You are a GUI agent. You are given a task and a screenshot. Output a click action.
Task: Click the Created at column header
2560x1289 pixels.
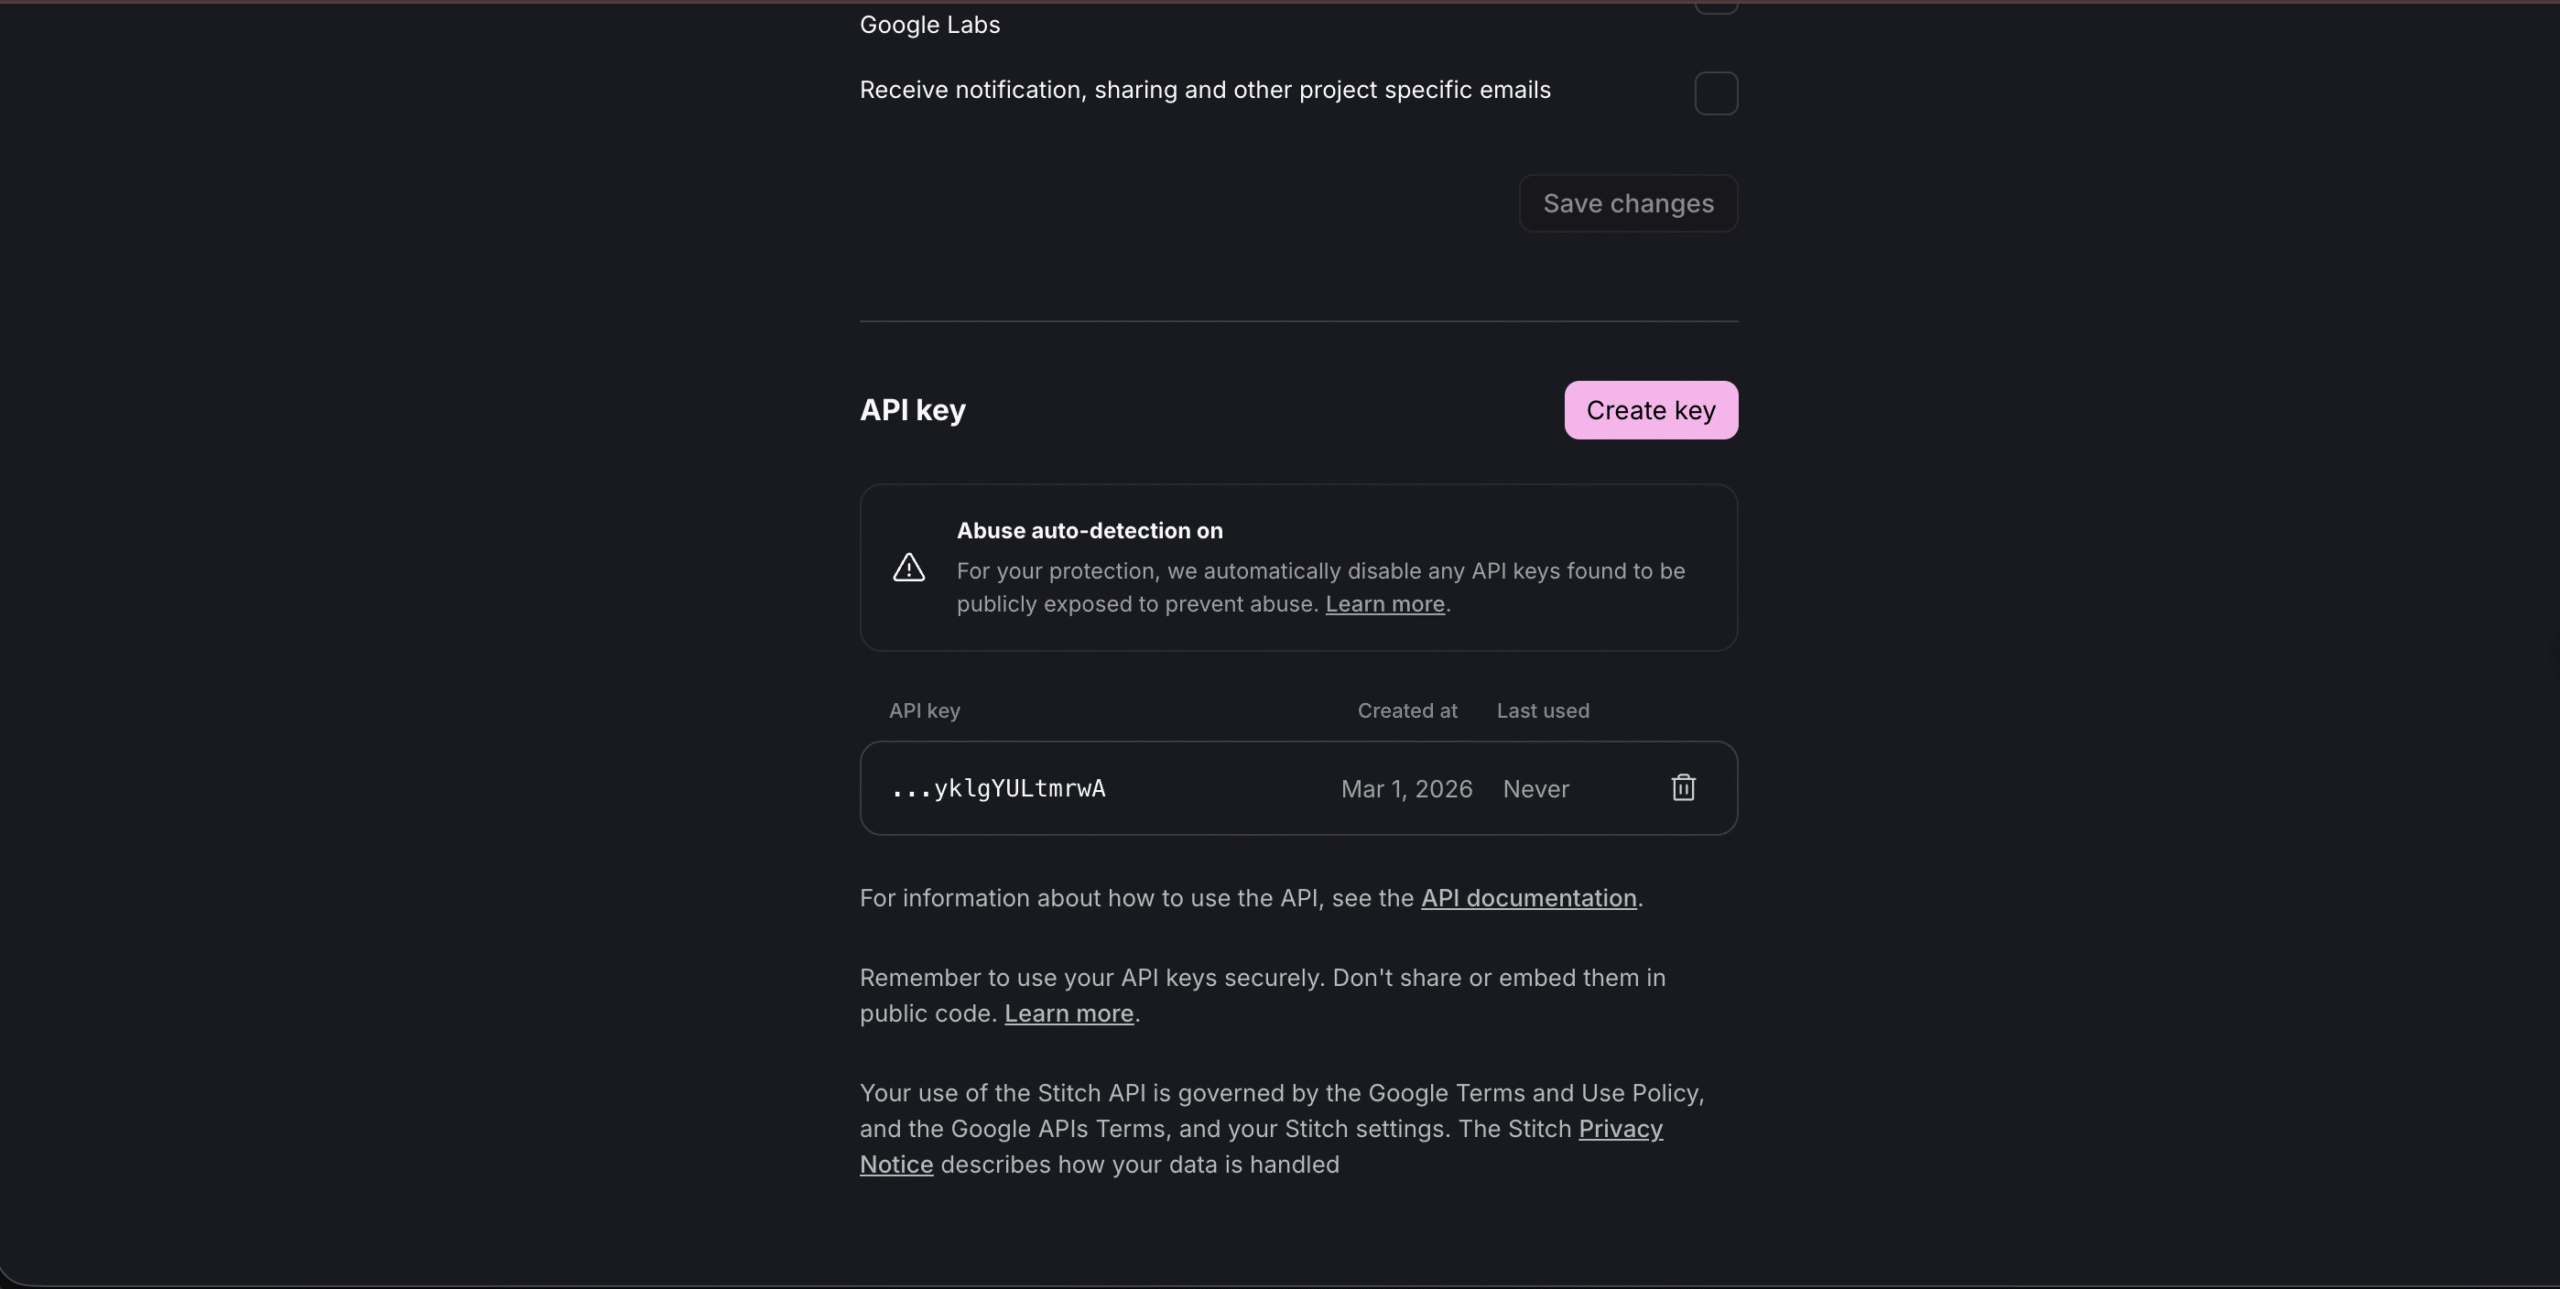click(x=1406, y=711)
